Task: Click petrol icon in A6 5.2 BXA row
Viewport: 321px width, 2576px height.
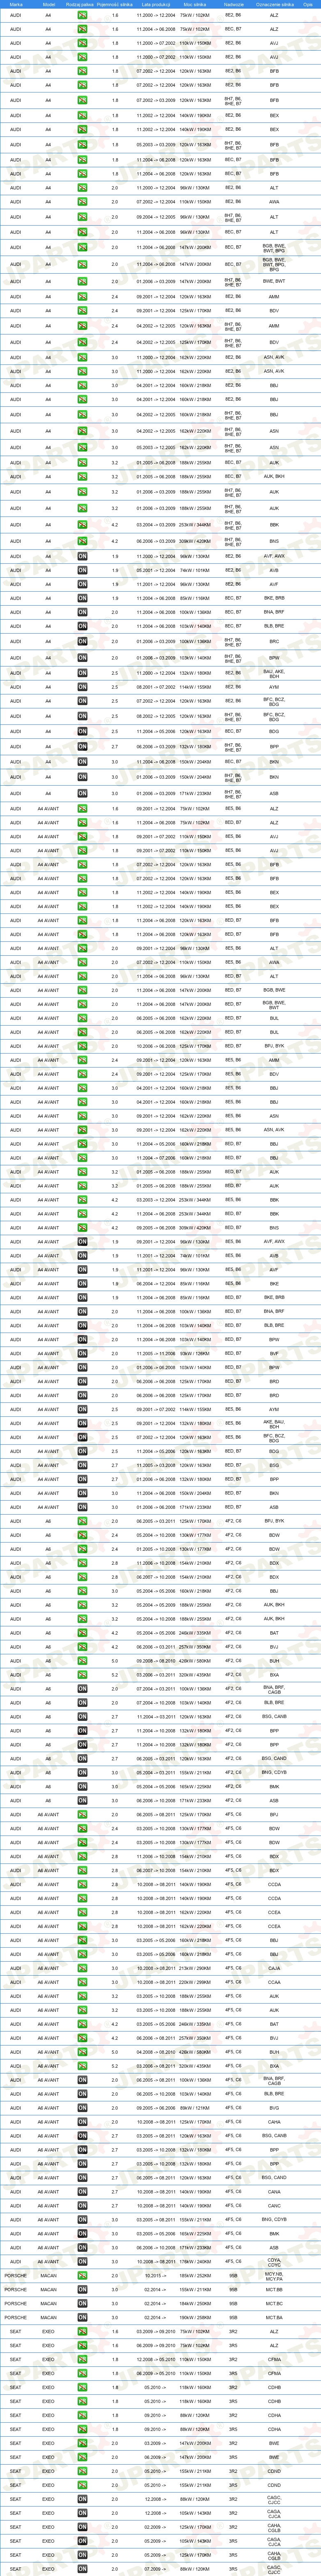Action: (x=82, y=1675)
